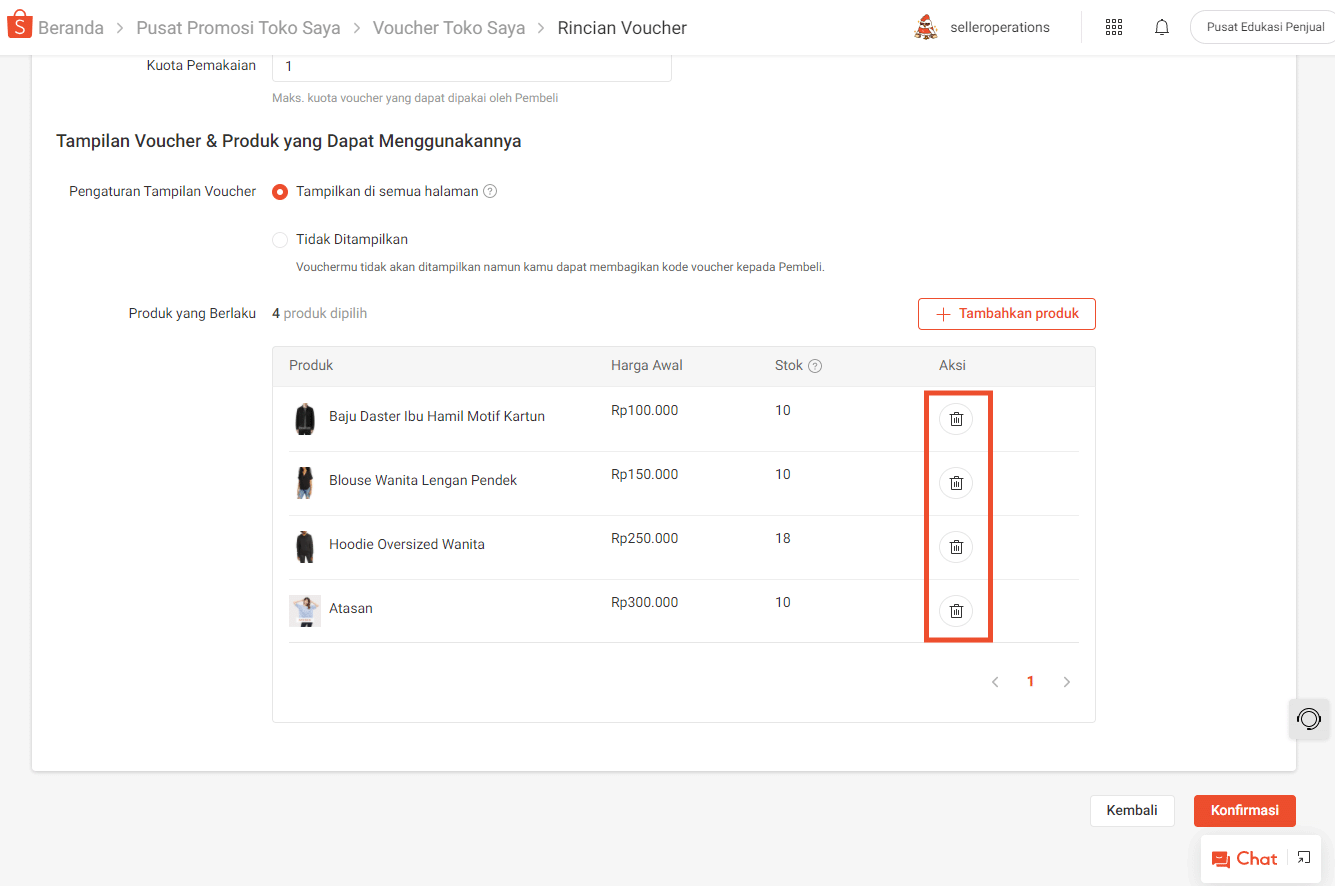1335x886 pixels.
Task: Go to previous page of product table
Action: [995, 682]
